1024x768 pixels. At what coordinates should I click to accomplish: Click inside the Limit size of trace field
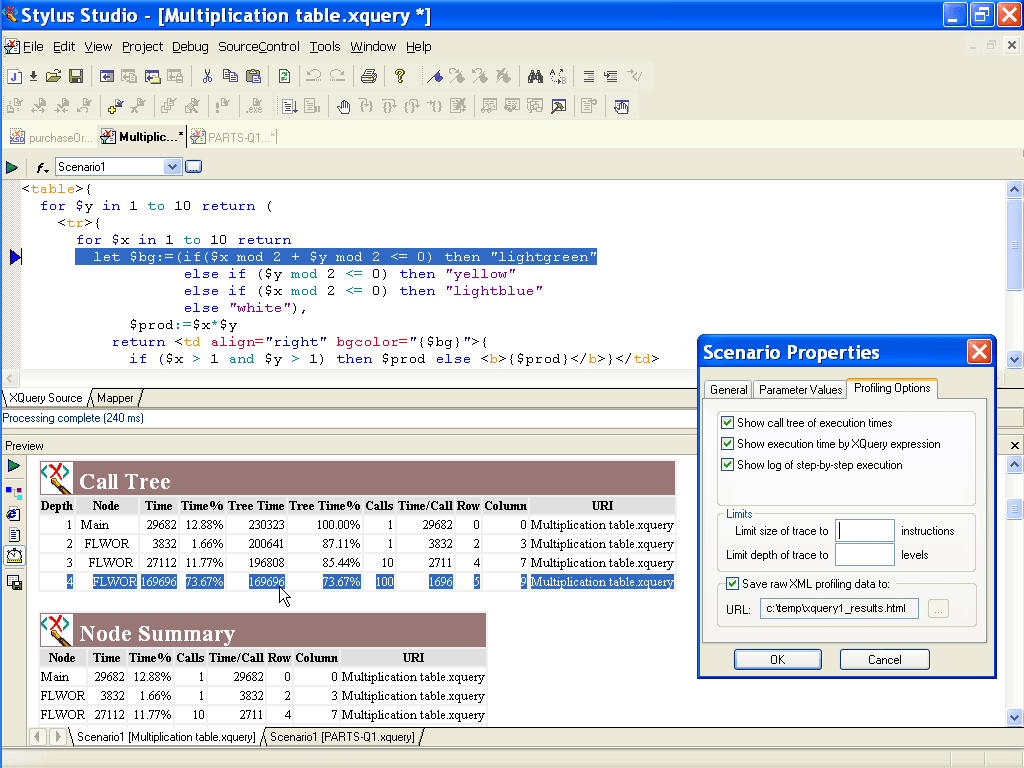pyautogui.click(x=866, y=530)
